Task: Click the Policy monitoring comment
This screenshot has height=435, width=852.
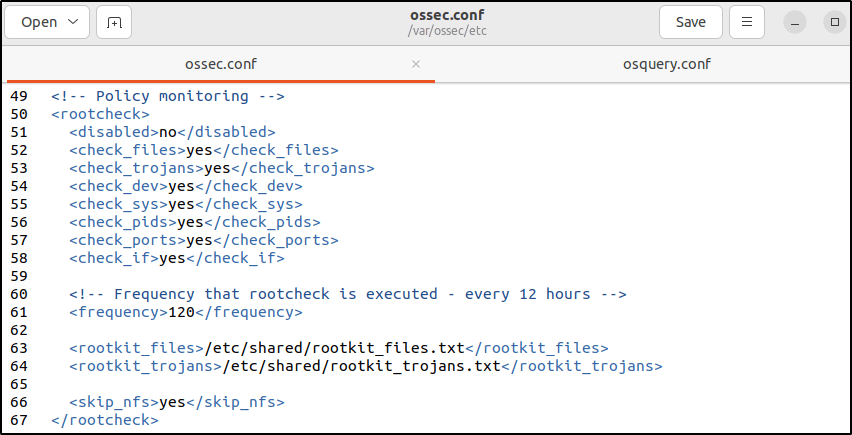Action: (x=168, y=96)
